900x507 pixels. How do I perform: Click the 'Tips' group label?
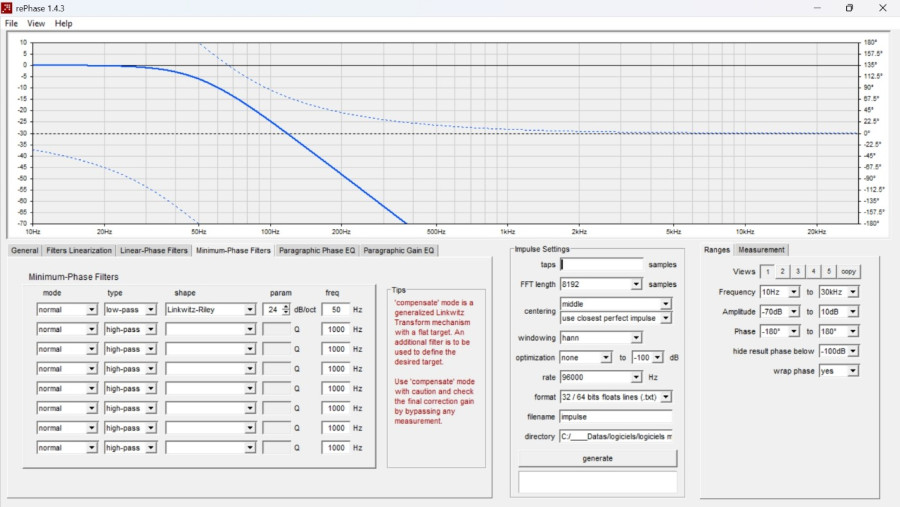(x=398, y=290)
